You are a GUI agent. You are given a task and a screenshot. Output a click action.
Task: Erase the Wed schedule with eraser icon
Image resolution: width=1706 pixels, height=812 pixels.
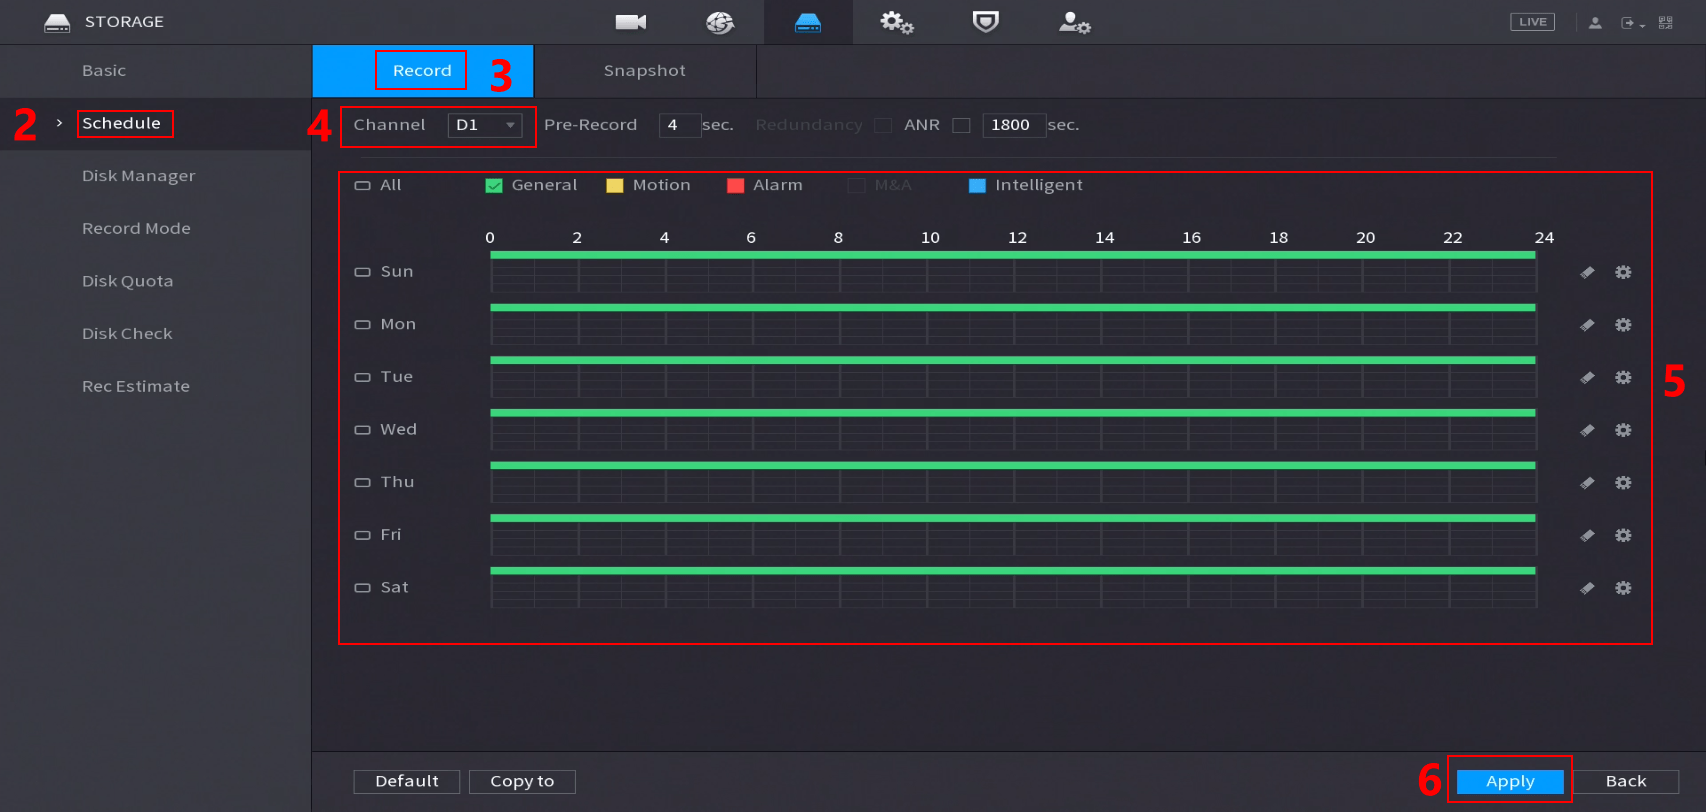tap(1587, 430)
